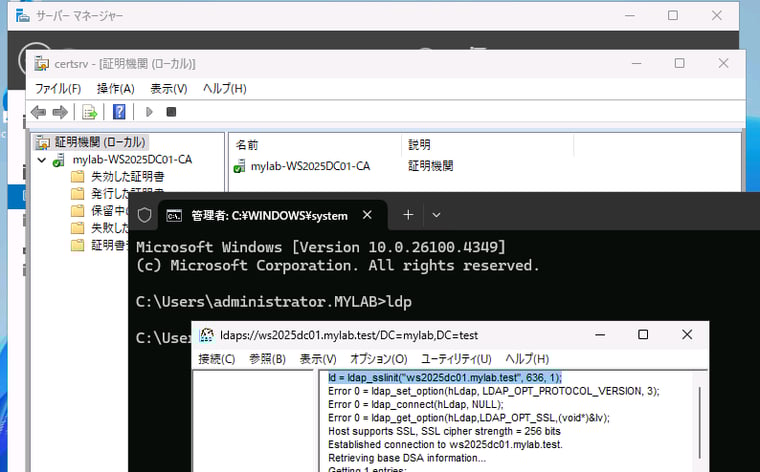Click the Start service play icon

149,112
